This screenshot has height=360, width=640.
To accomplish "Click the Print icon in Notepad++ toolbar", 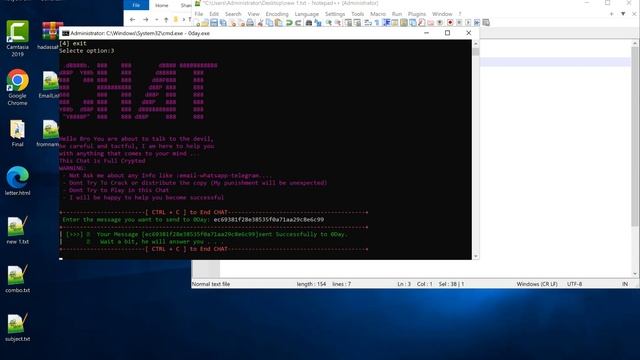I will (250, 23).
